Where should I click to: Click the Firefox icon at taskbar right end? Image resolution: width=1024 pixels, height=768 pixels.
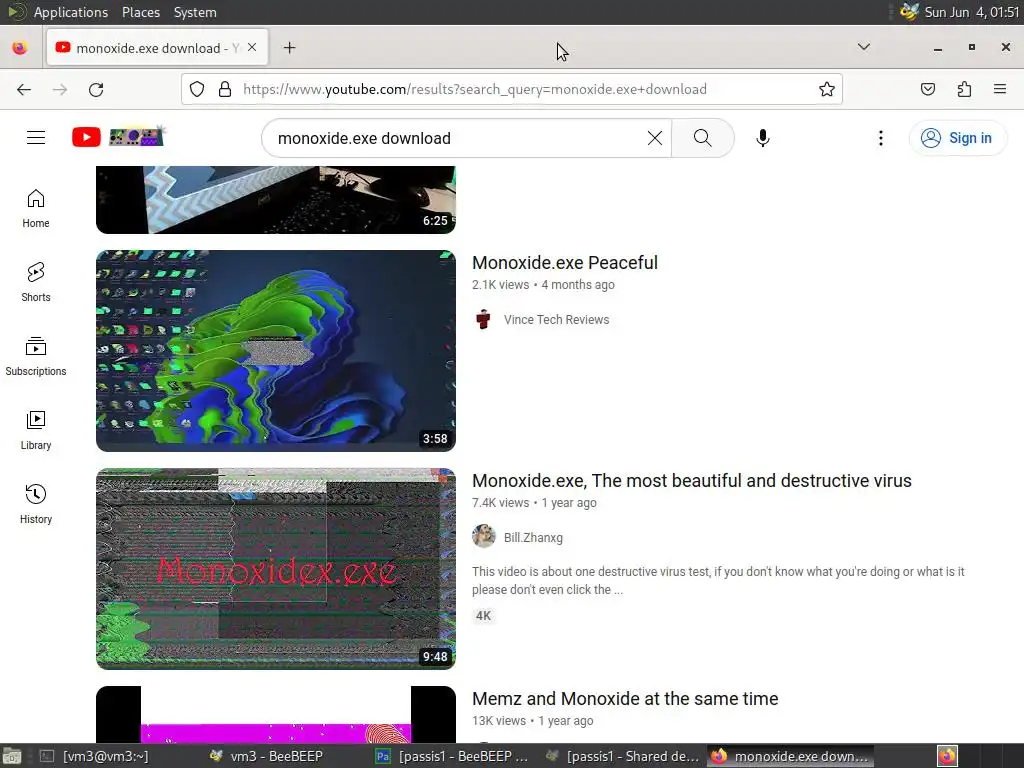[948, 756]
